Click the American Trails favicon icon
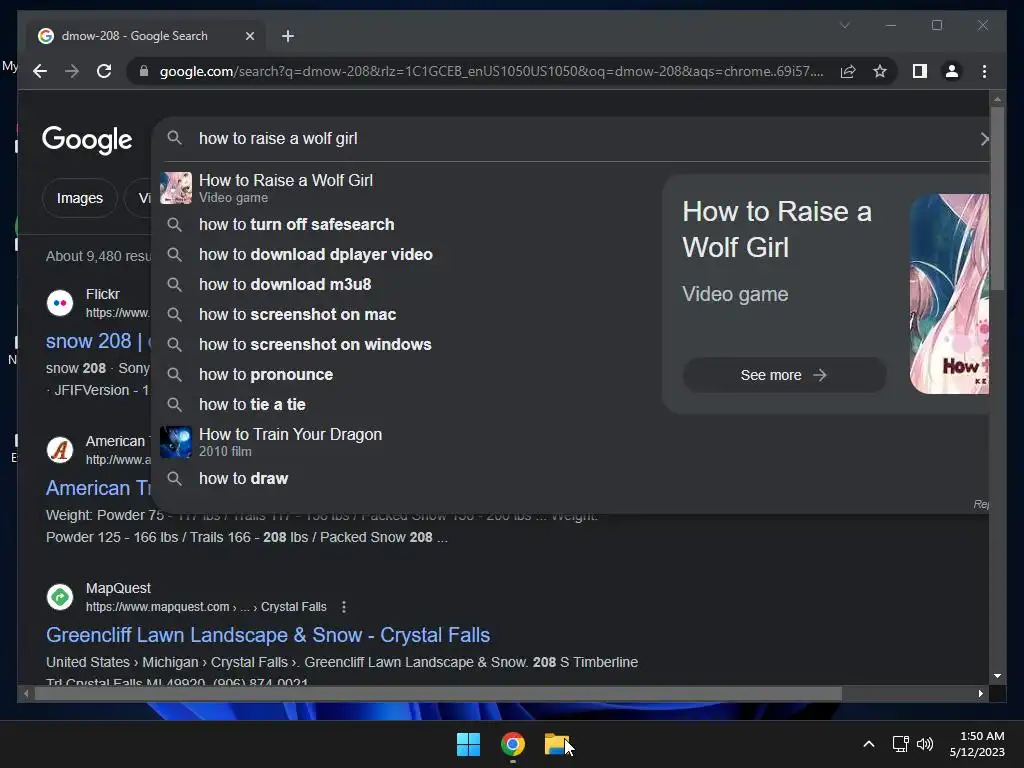Image resolution: width=1024 pixels, height=768 pixels. coord(60,450)
